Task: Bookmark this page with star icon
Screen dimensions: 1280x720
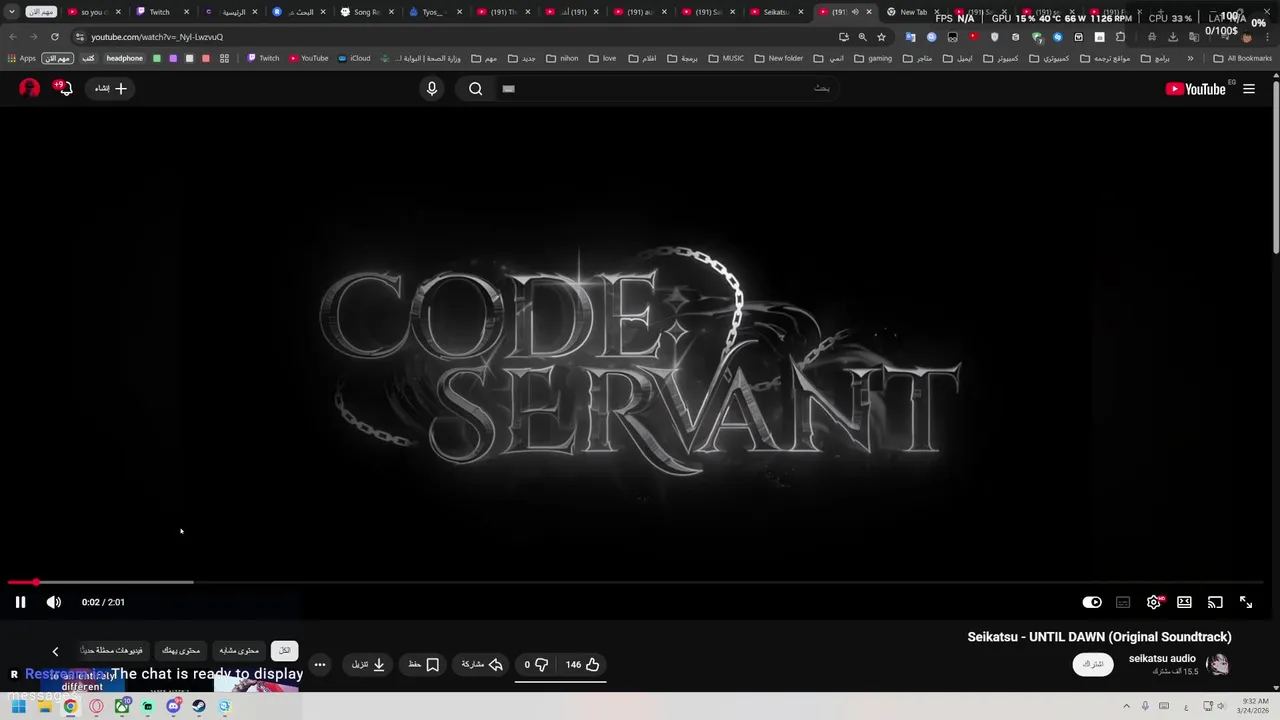Action: point(881,37)
